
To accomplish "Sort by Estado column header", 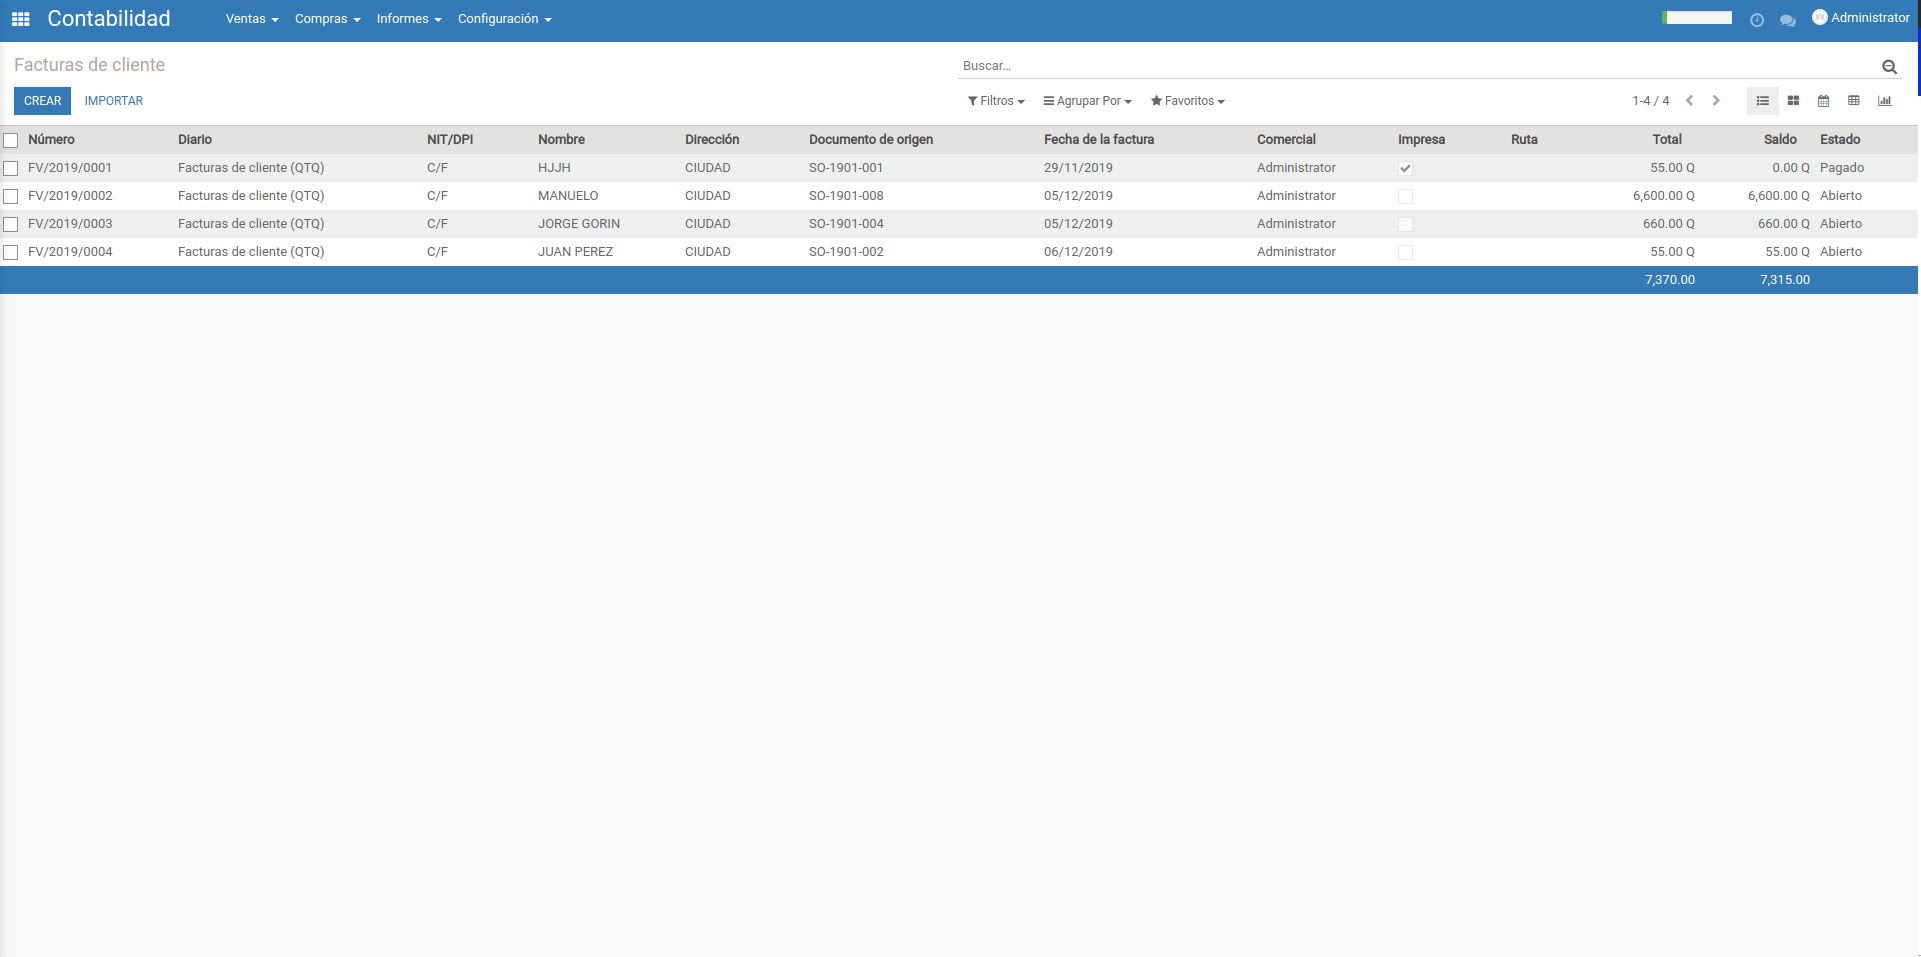I will click(x=1840, y=140).
